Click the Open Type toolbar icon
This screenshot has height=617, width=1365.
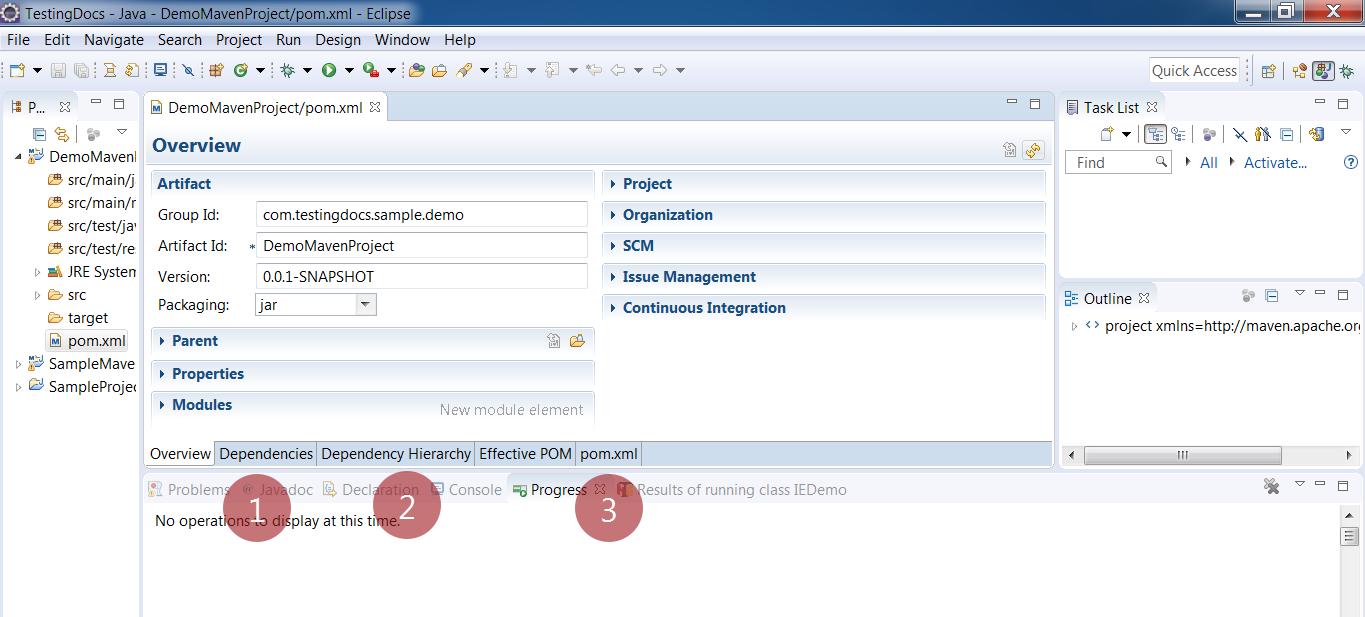pyautogui.click(x=416, y=70)
